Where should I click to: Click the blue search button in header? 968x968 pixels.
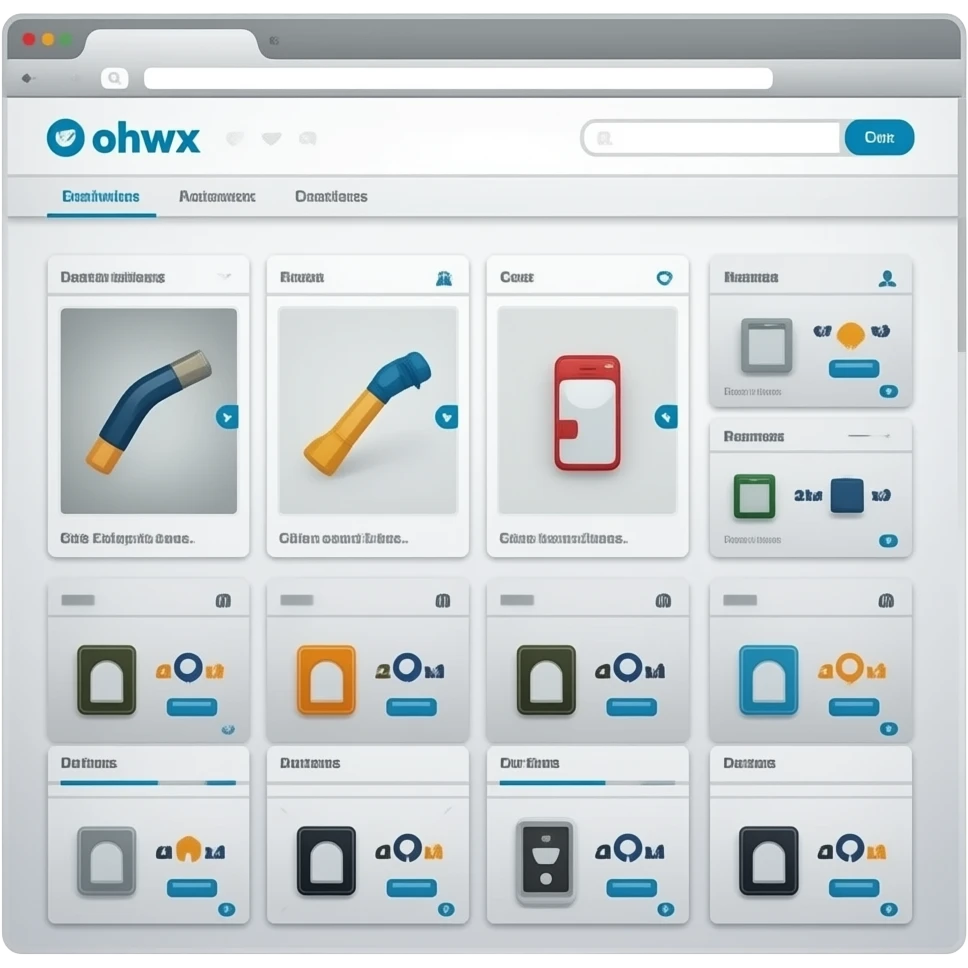point(879,138)
